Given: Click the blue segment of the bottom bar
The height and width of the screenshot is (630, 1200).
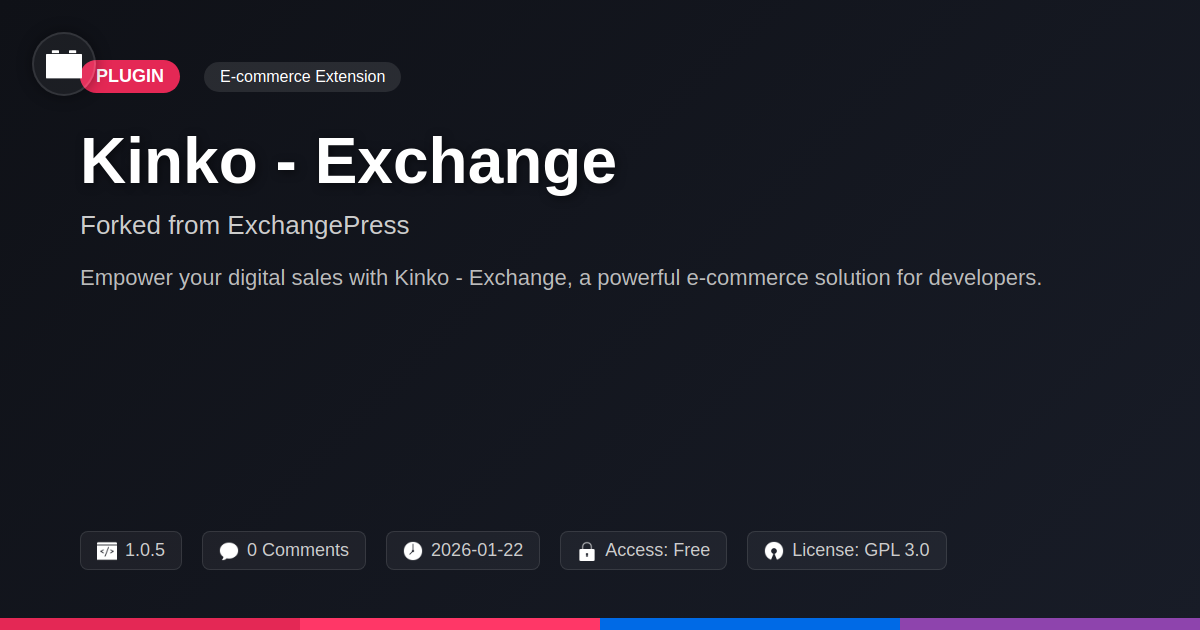Looking at the screenshot, I should tap(750, 624).
